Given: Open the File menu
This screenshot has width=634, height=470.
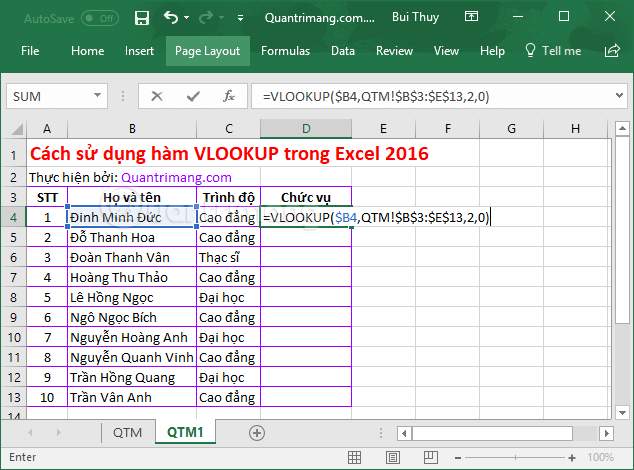Looking at the screenshot, I should coord(30,51).
